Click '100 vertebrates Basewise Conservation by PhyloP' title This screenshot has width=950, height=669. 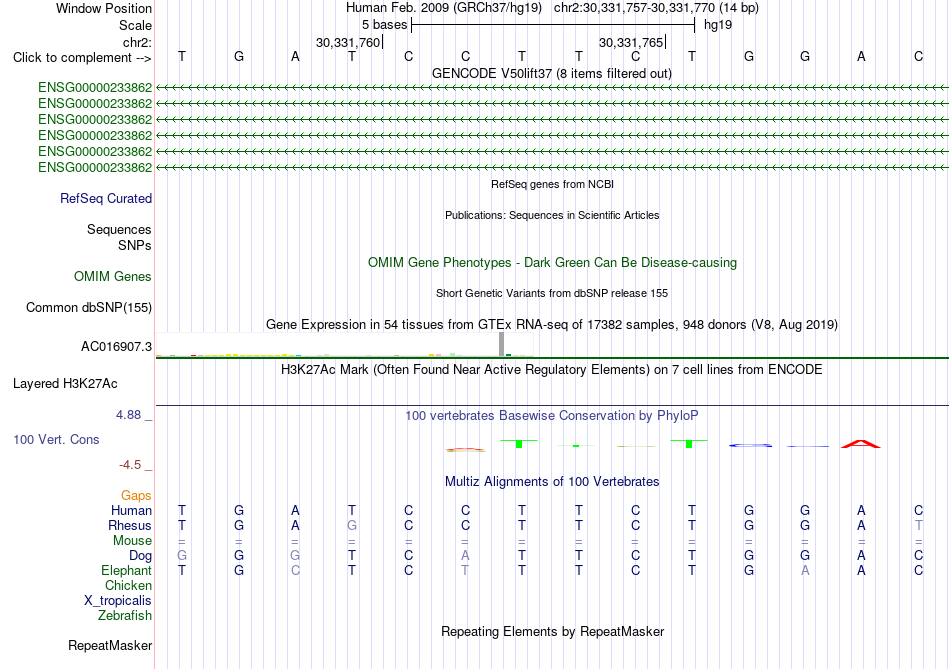552,415
